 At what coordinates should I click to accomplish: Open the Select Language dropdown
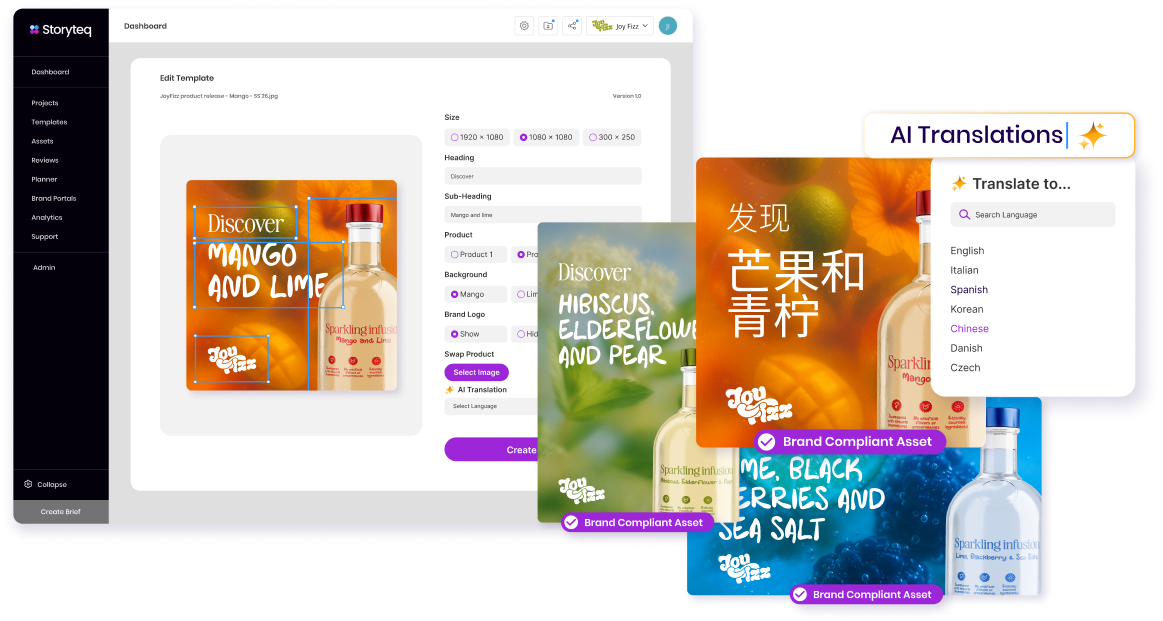(492, 406)
